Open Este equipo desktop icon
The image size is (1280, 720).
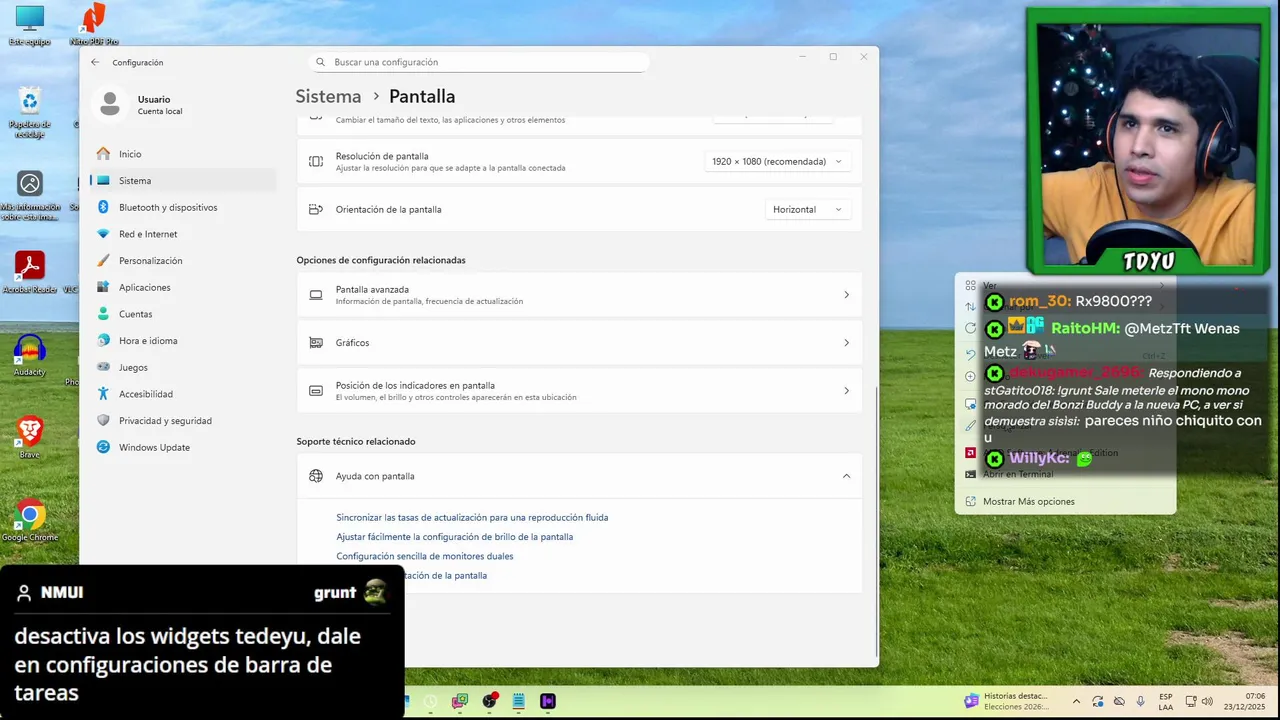tap(29, 26)
